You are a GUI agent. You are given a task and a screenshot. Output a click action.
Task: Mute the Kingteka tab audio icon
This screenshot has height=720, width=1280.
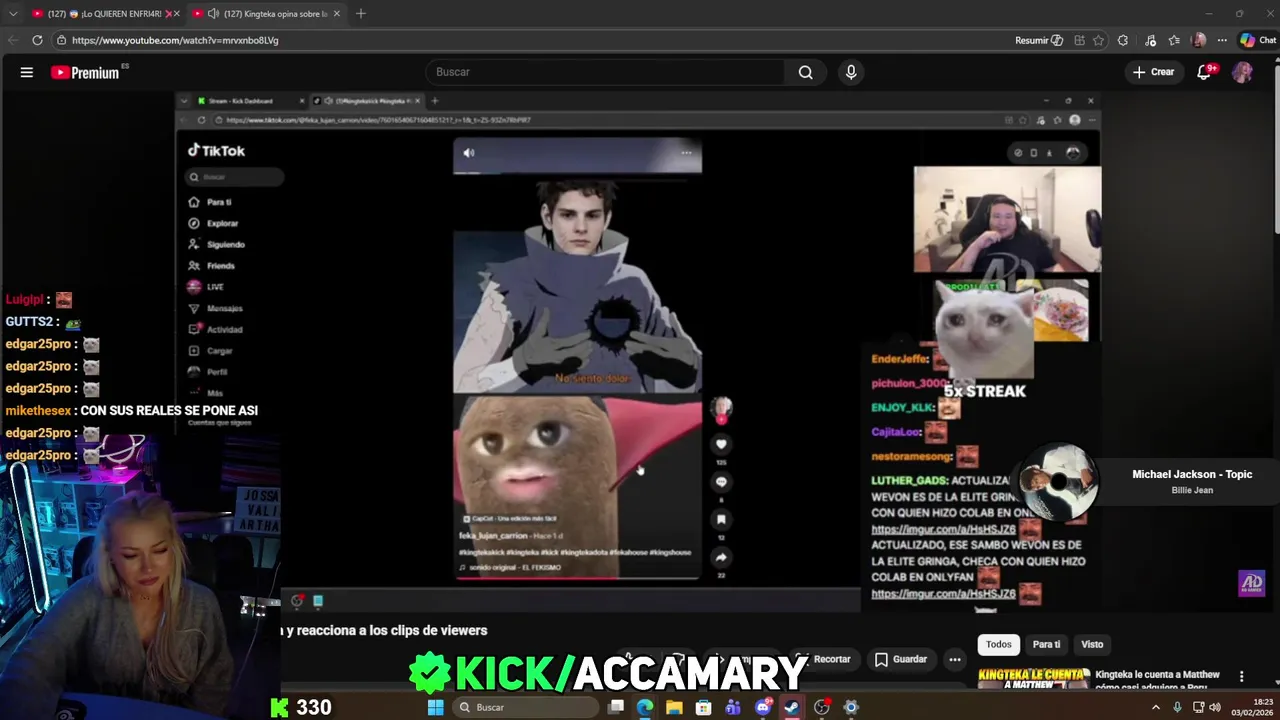(x=213, y=13)
